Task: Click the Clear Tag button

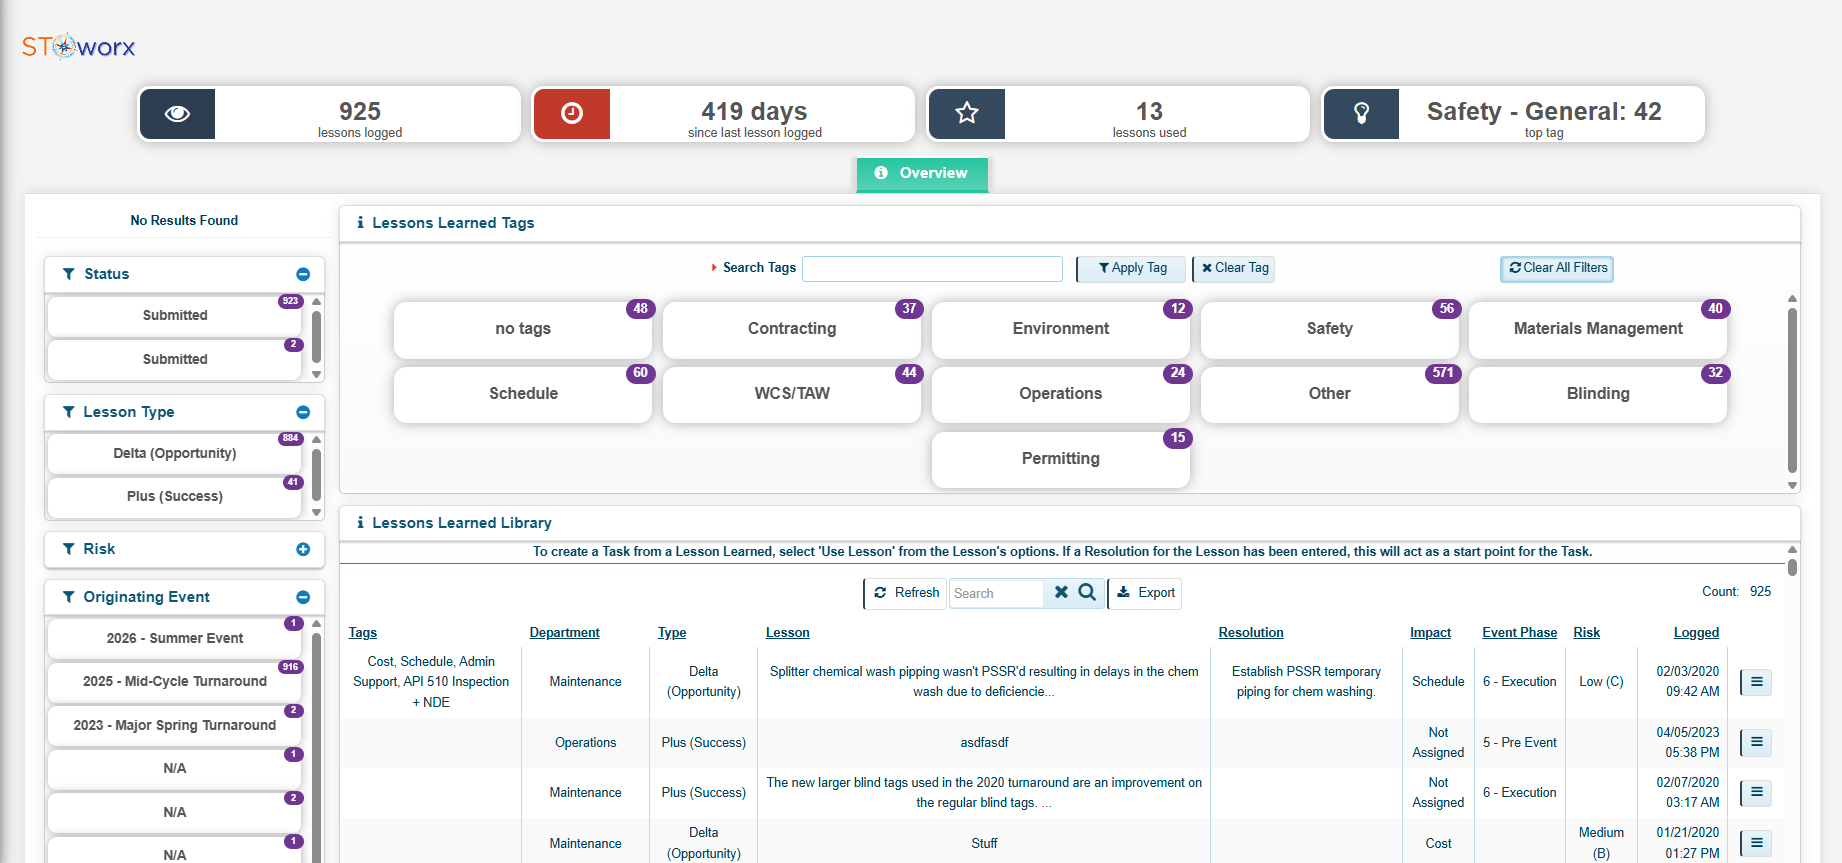Action: (1235, 268)
